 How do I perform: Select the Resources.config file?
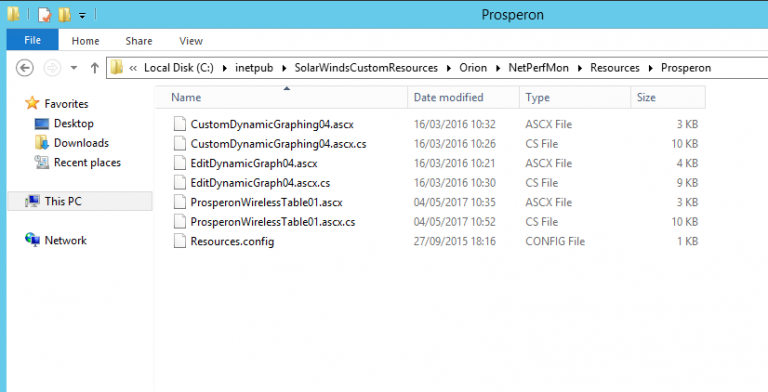(232, 241)
